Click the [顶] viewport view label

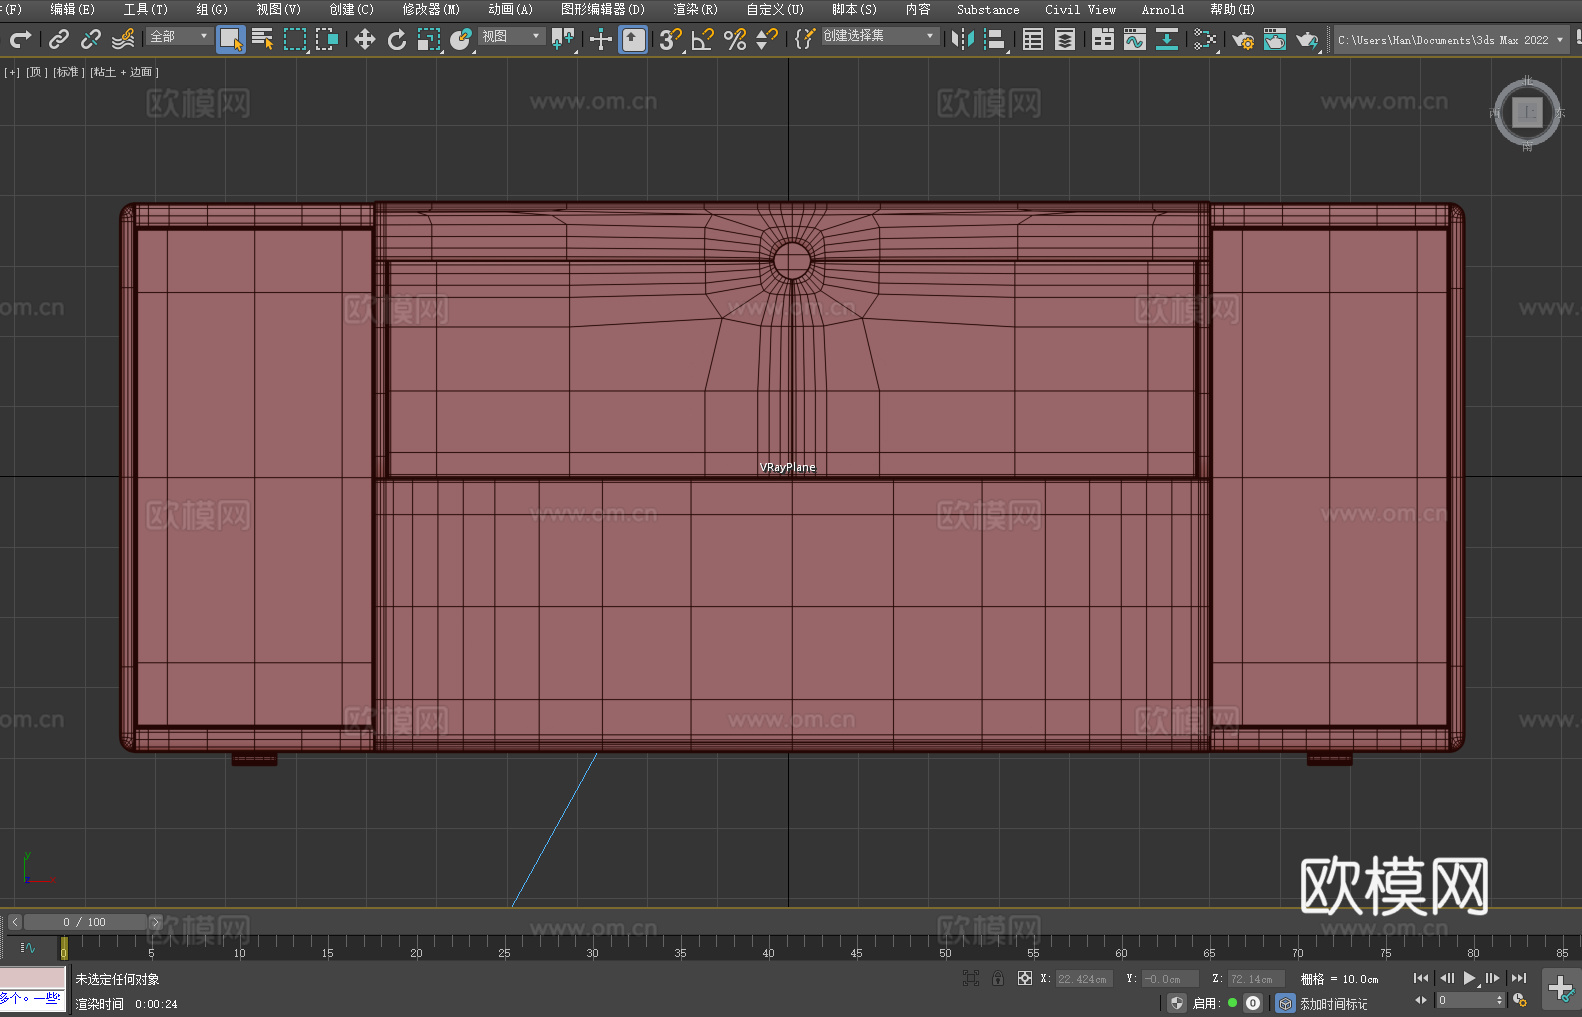[x=37, y=72]
